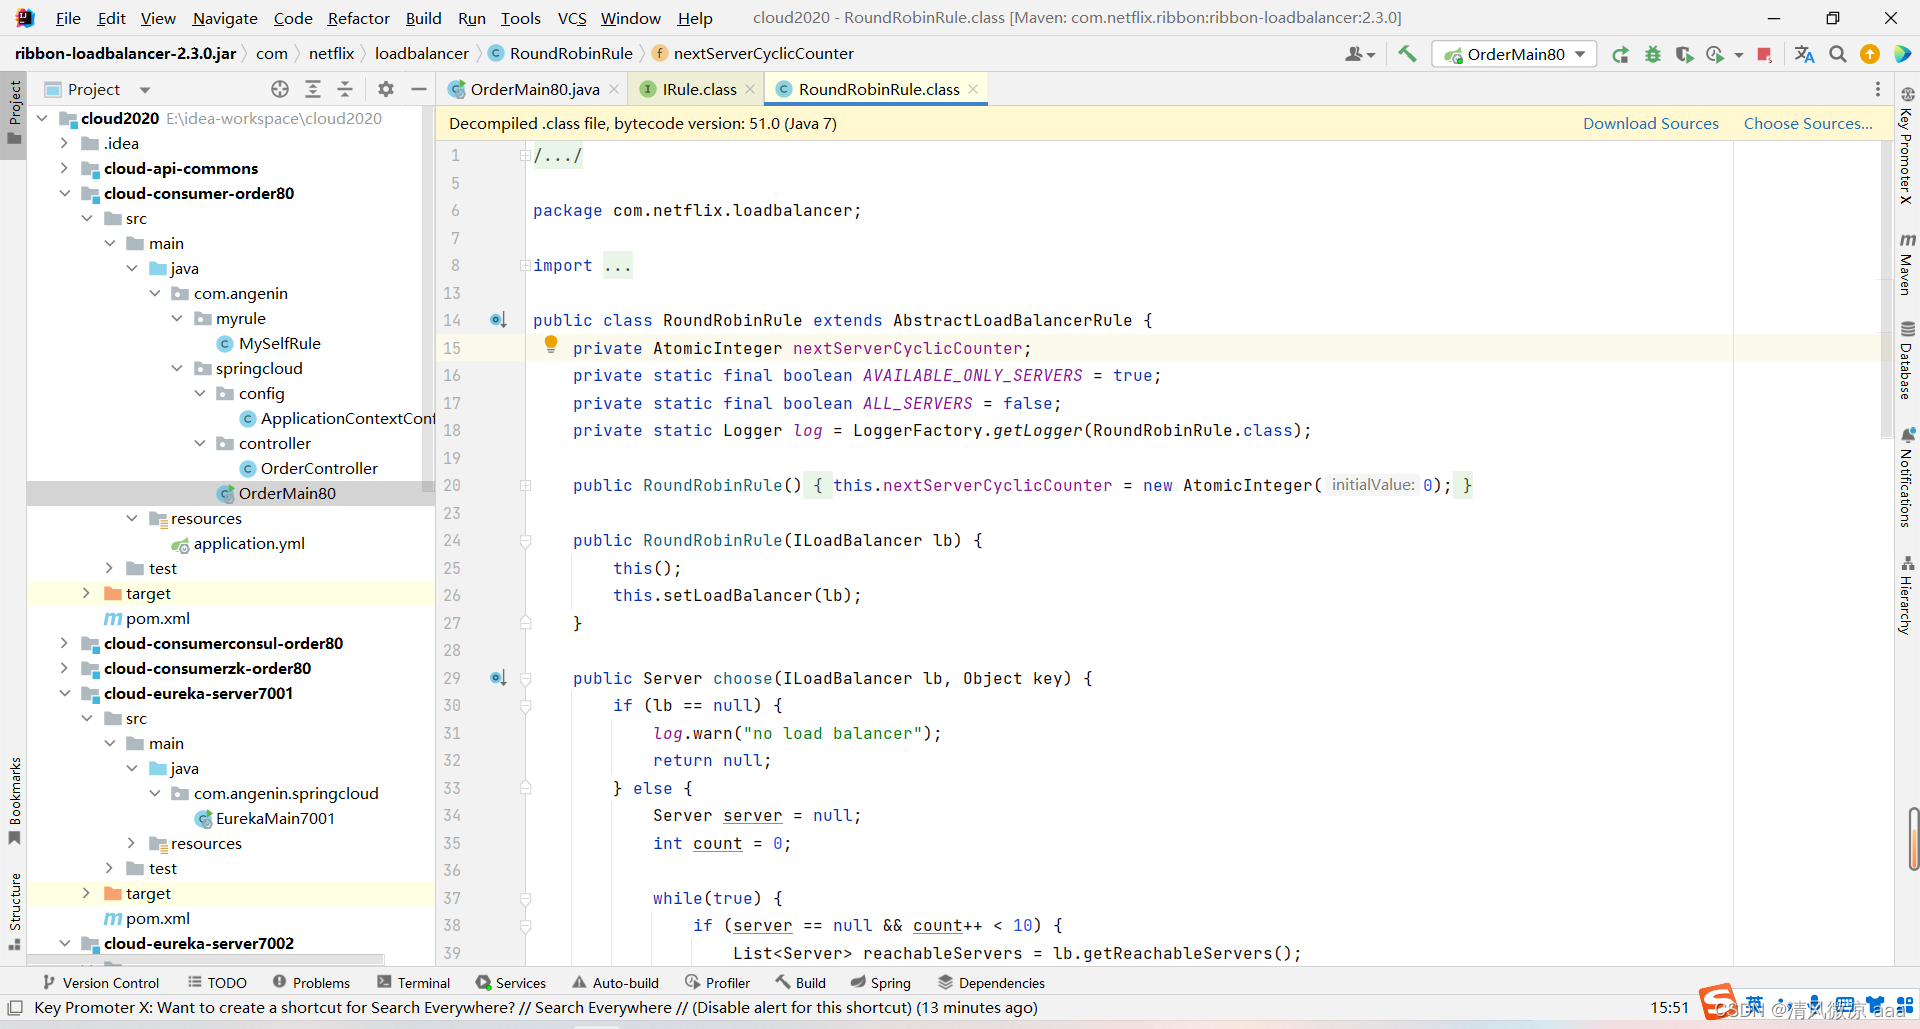Click Collapse All in Project panel

click(345, 89)
